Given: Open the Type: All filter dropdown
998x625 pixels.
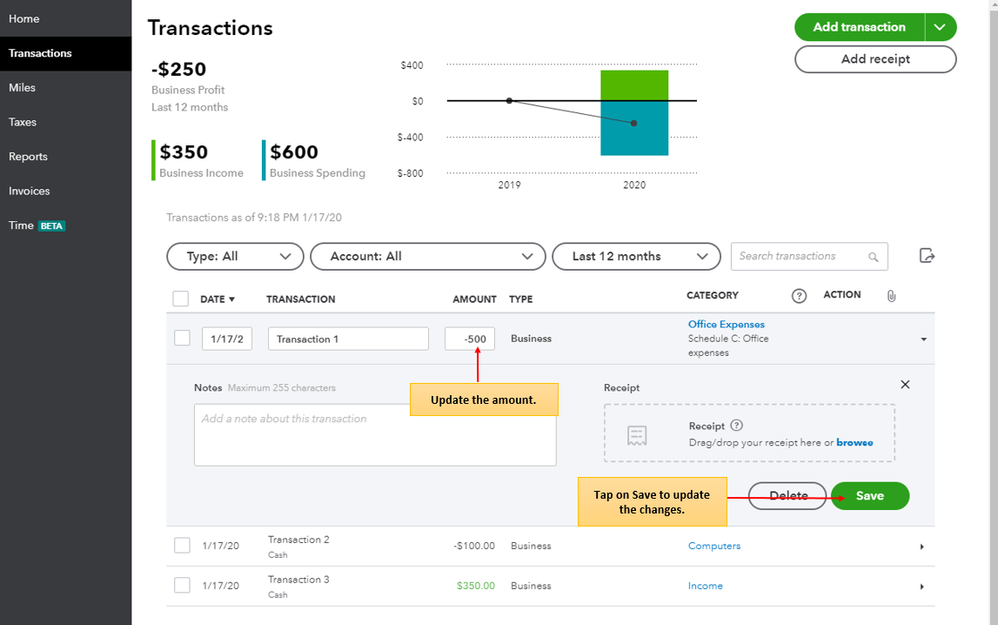Looking at the screenshot, I should [235, 256].
